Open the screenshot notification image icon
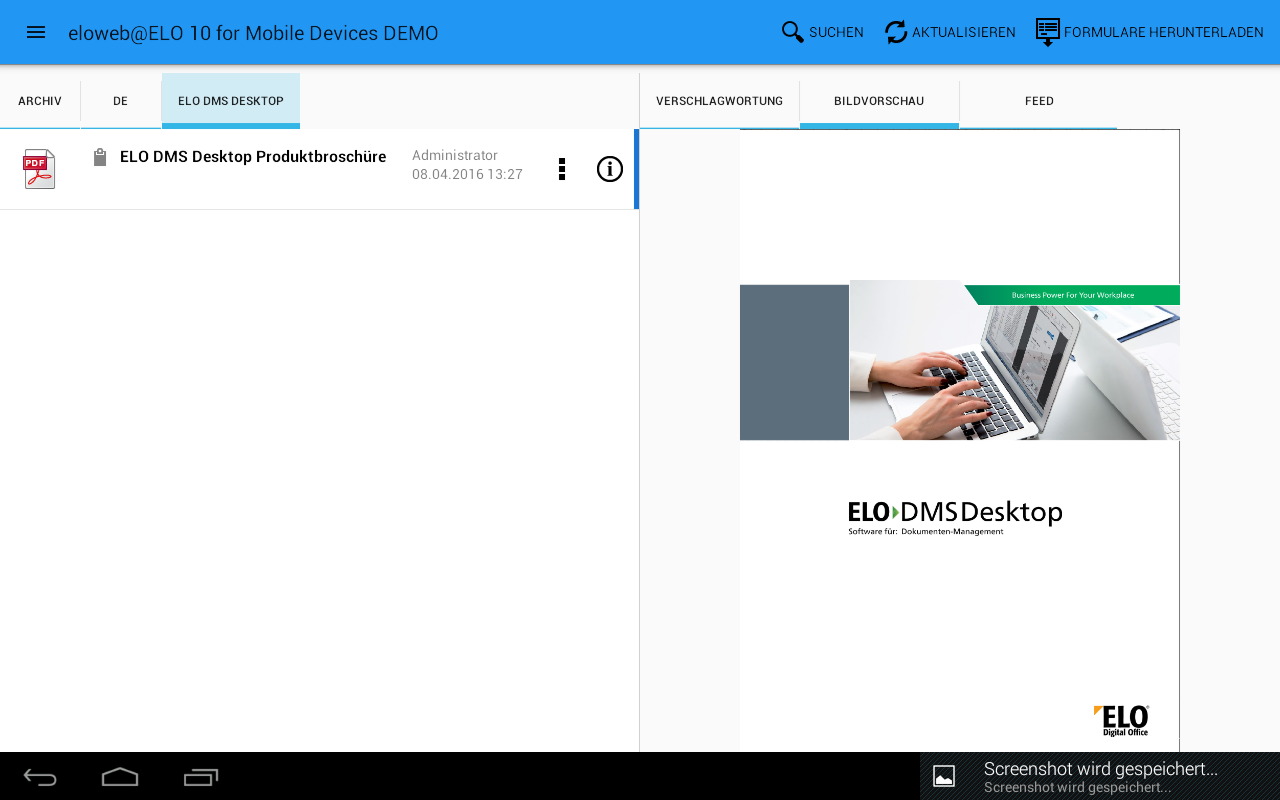 pos(944,776)
